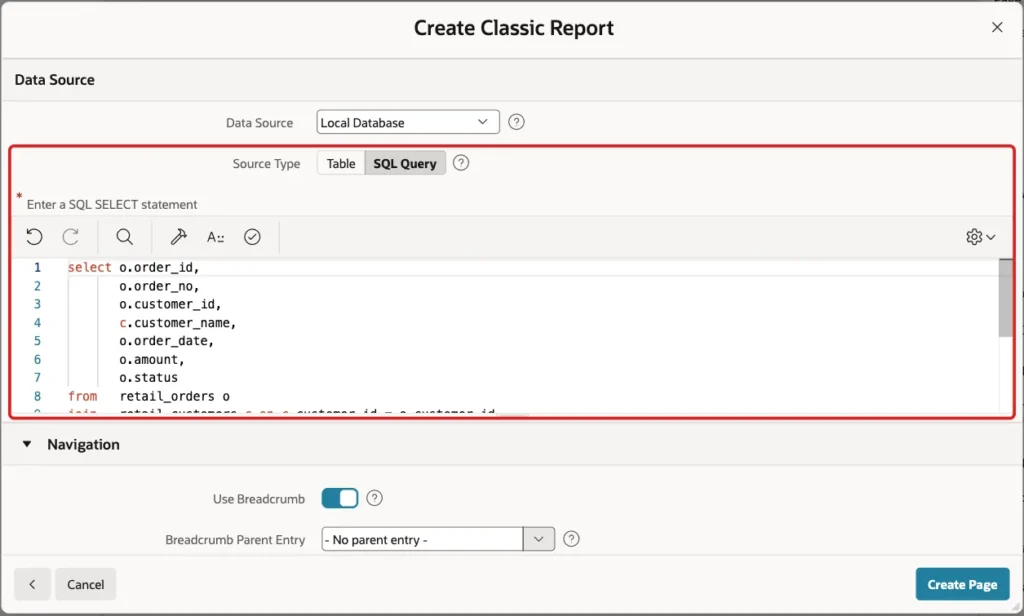The image size is (1024, 616).
Task: Open the Find search icon in editor
Action: coord(125,236)
